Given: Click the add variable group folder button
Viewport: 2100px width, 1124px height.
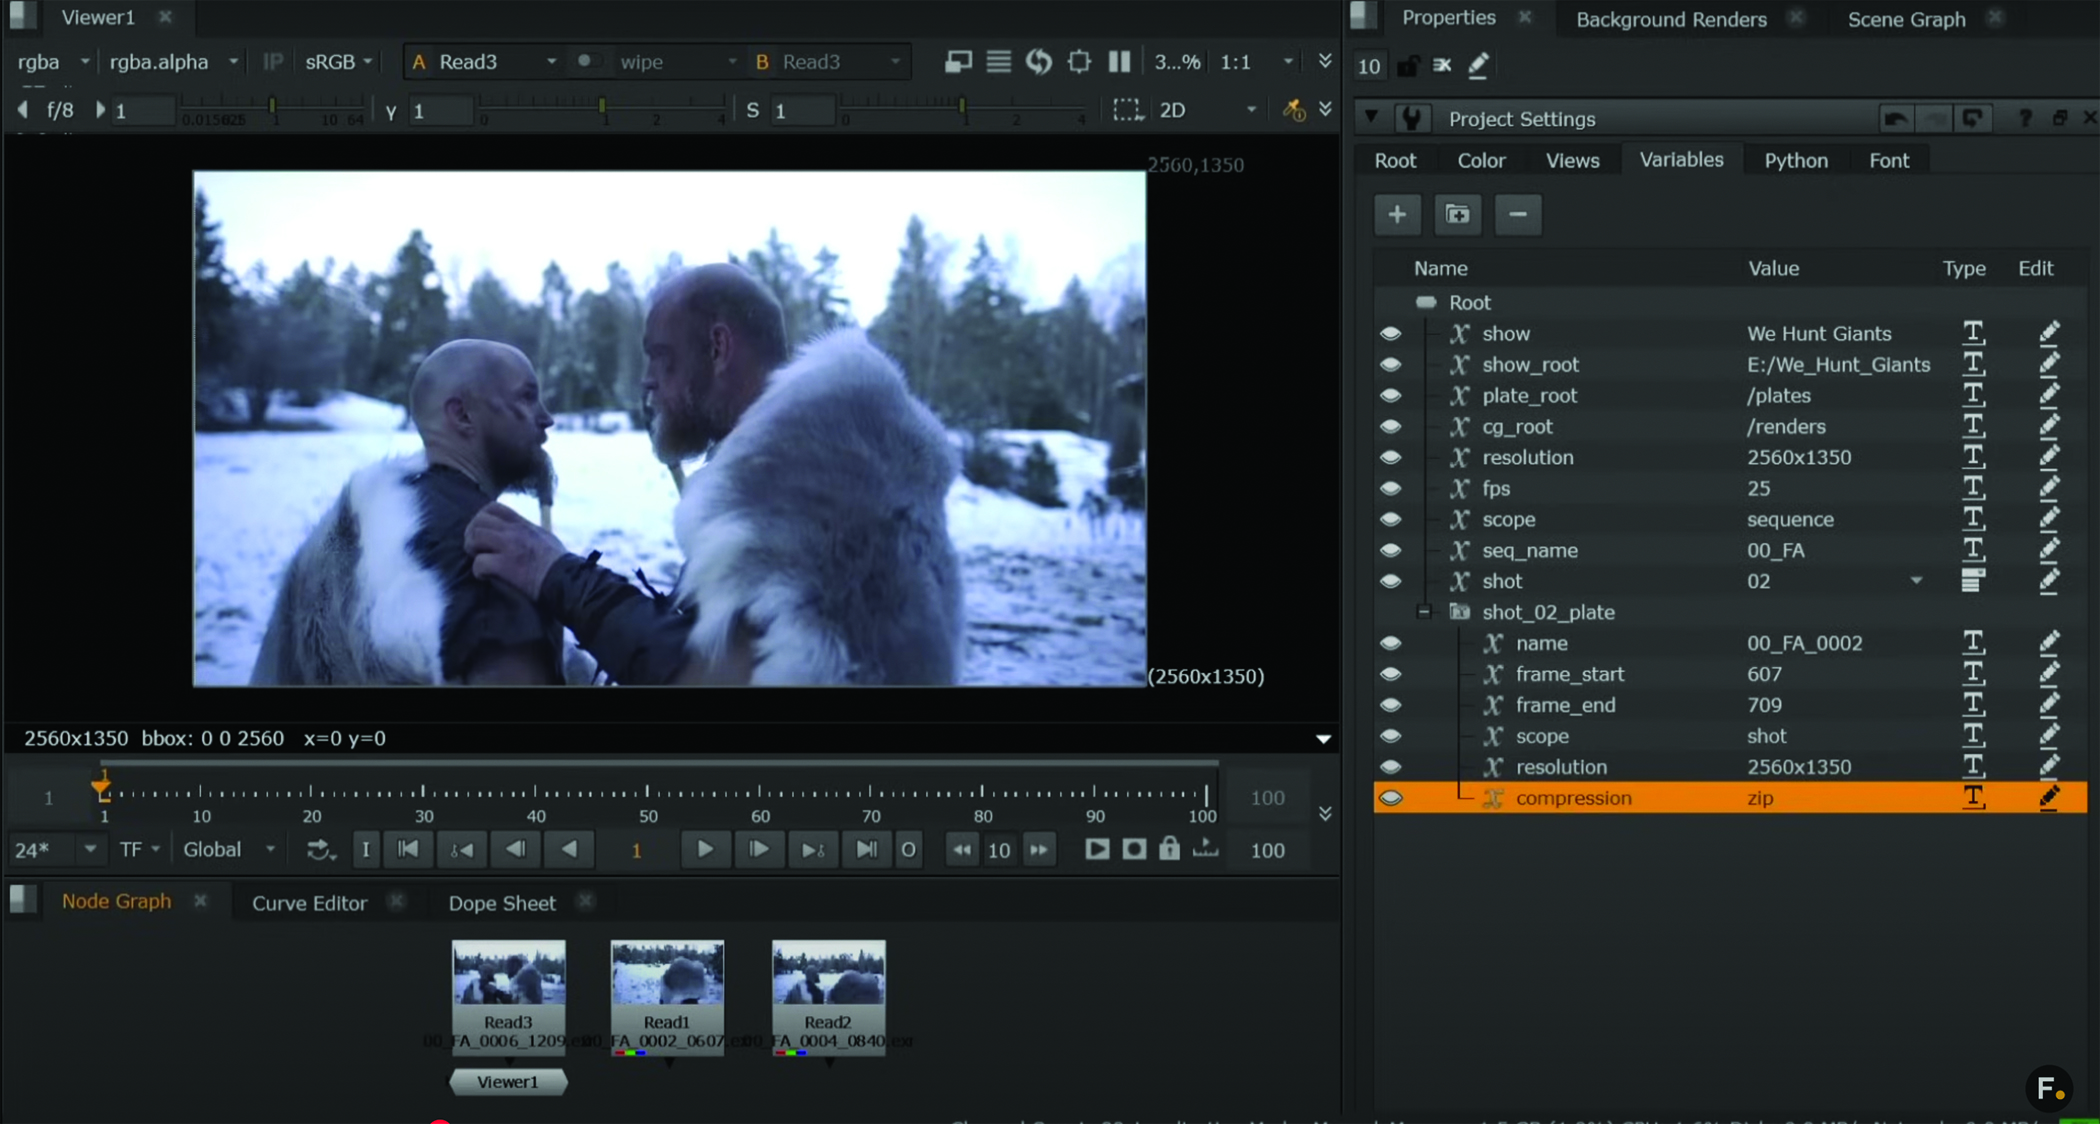Looking at the screenshot, I should pyautogui.click(x=1457, y=214).
